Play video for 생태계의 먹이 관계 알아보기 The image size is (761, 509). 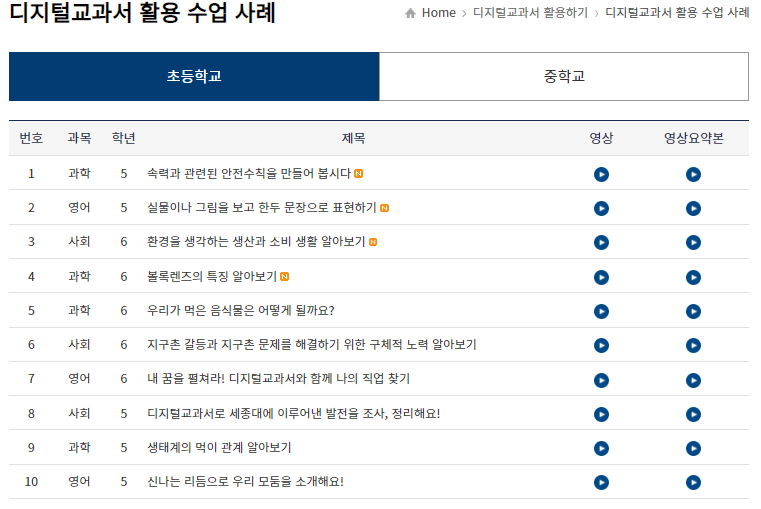(601, 448)
